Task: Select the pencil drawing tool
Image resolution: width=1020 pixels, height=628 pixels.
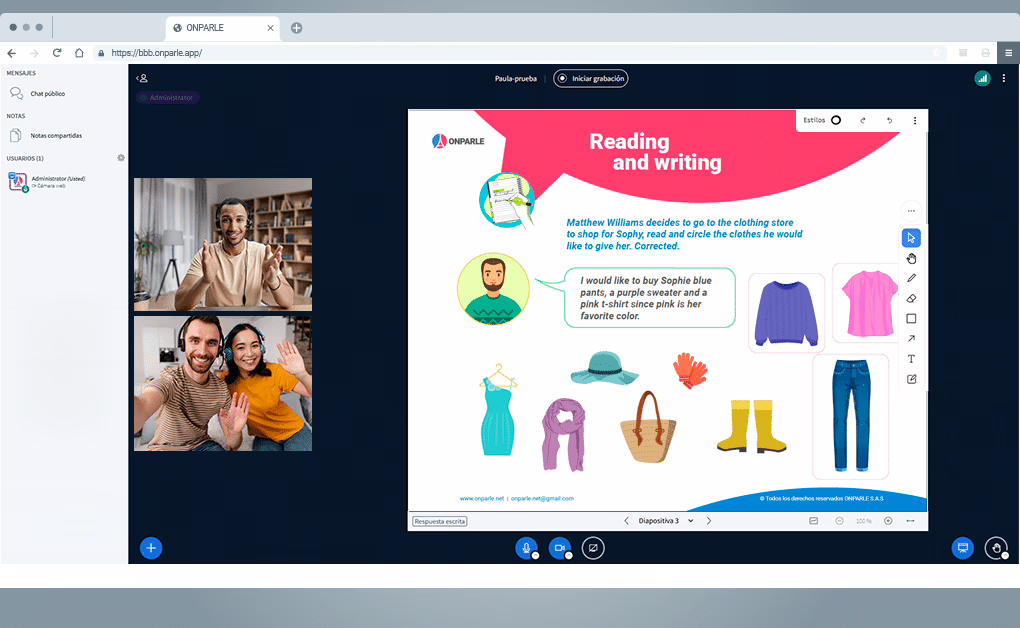Action: point(911,278)
